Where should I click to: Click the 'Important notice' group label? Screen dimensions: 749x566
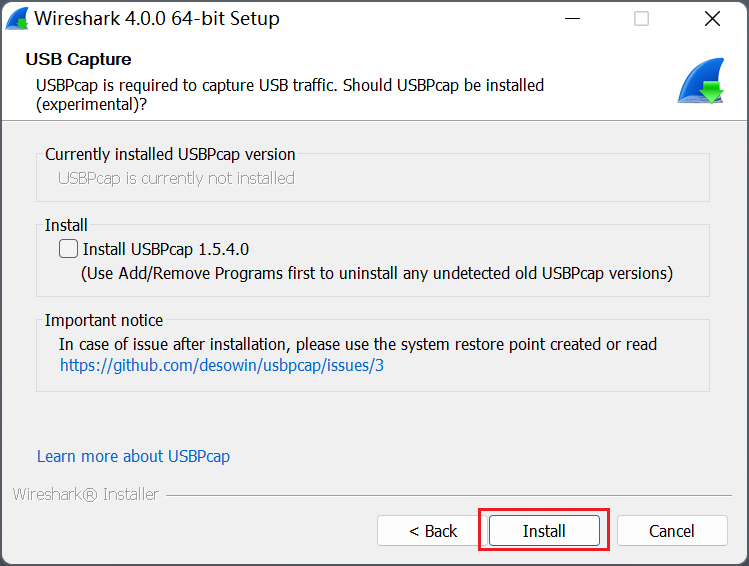click(104, 320)
